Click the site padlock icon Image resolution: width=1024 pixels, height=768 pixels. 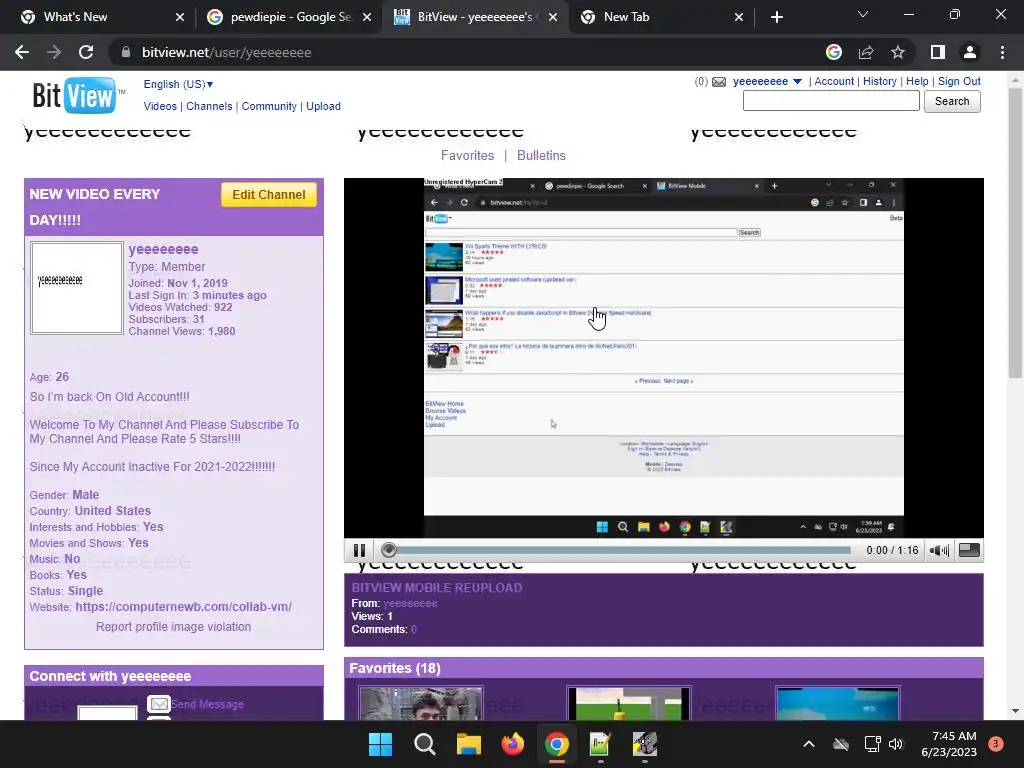[126, 52]
